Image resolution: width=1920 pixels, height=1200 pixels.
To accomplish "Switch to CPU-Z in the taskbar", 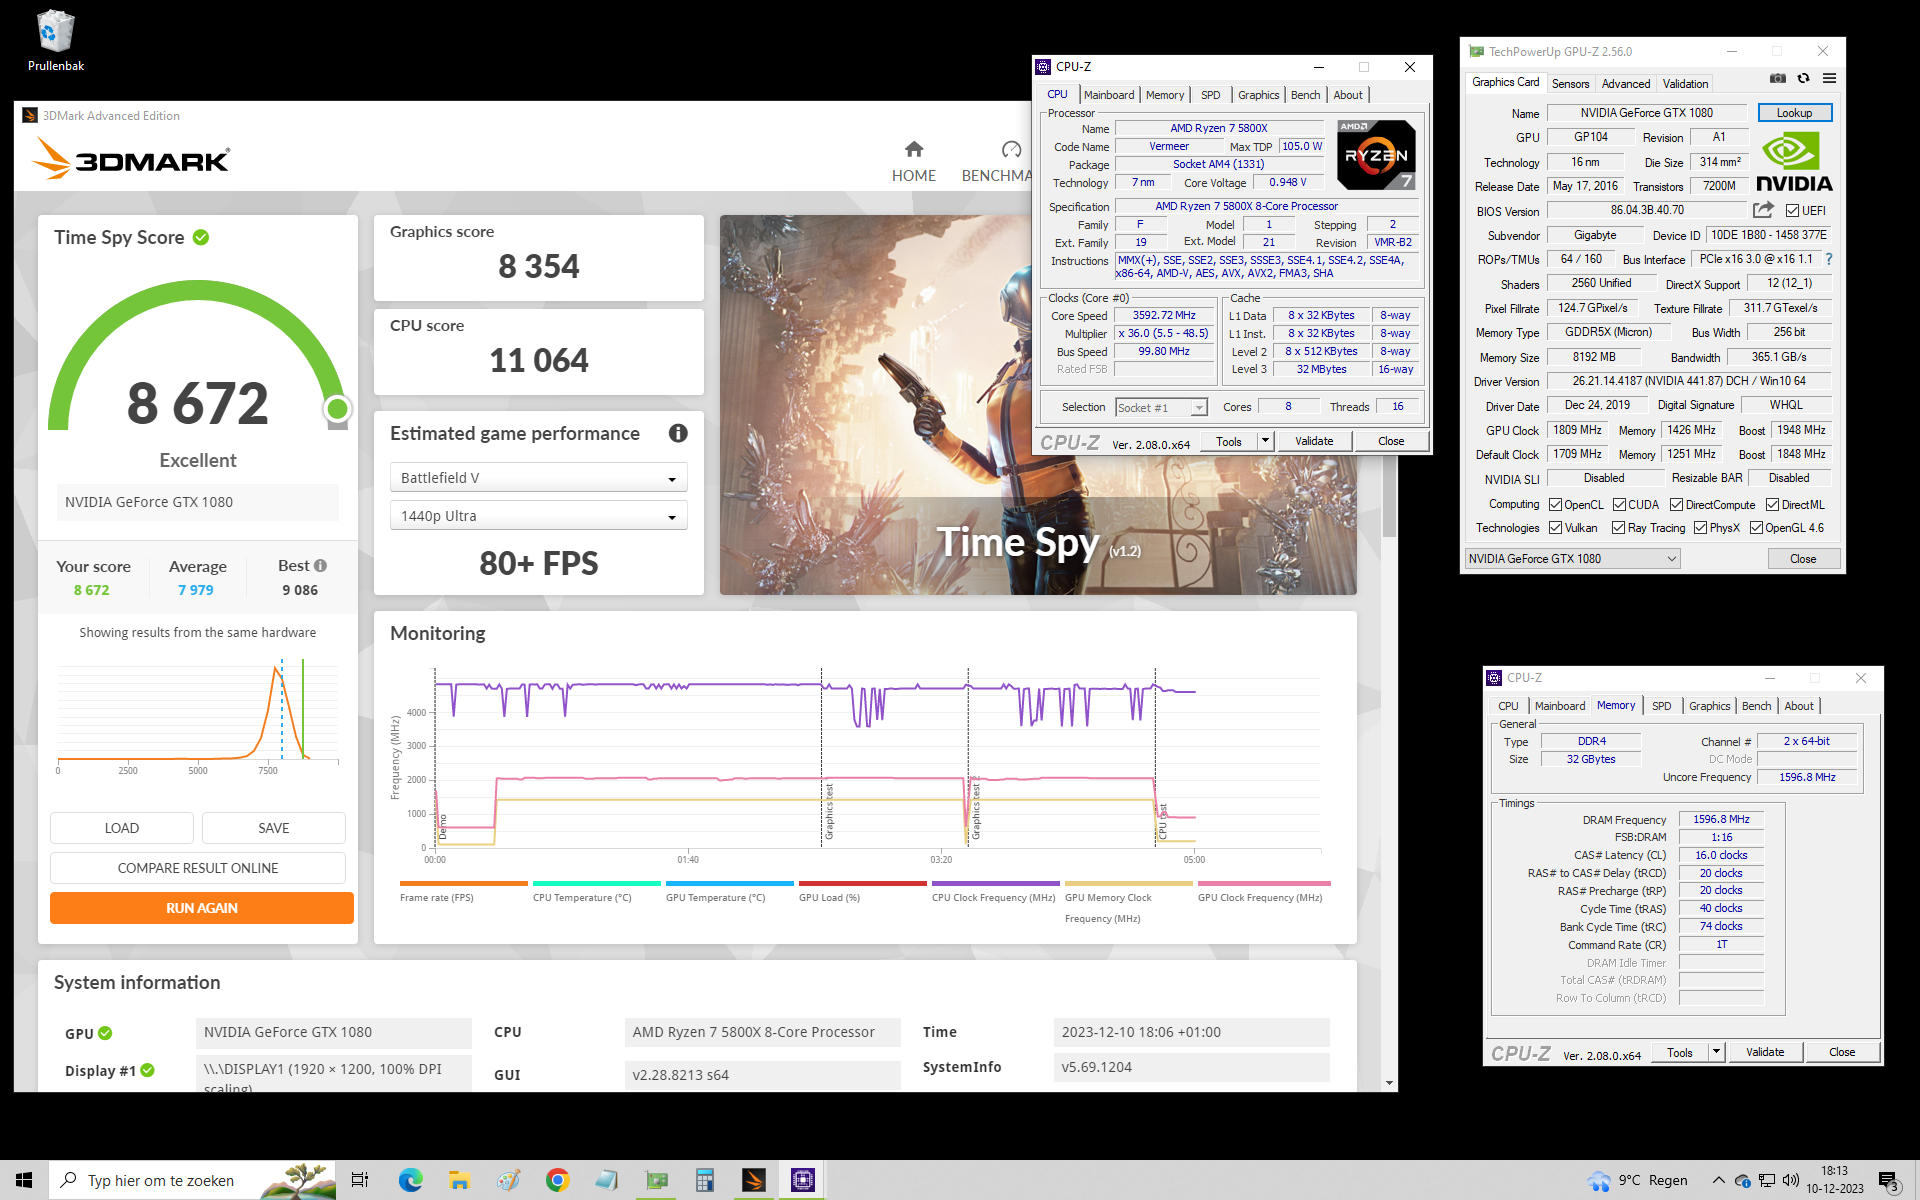I will pos(803,1180).
